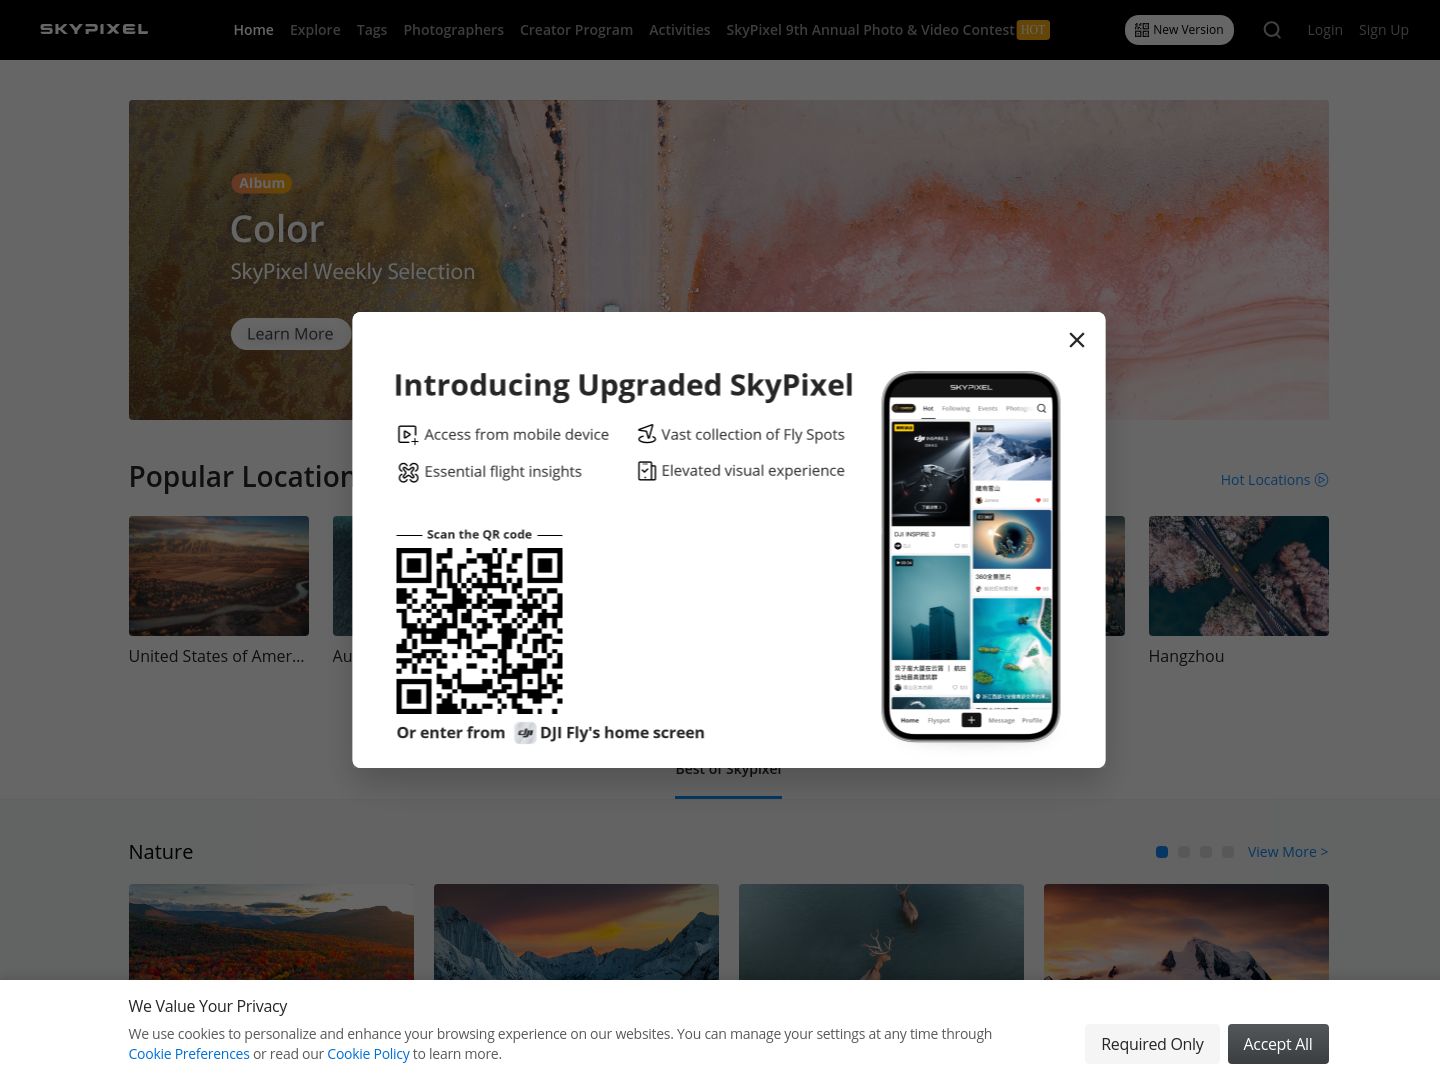Click View More for Nature

click(1288, 852)
